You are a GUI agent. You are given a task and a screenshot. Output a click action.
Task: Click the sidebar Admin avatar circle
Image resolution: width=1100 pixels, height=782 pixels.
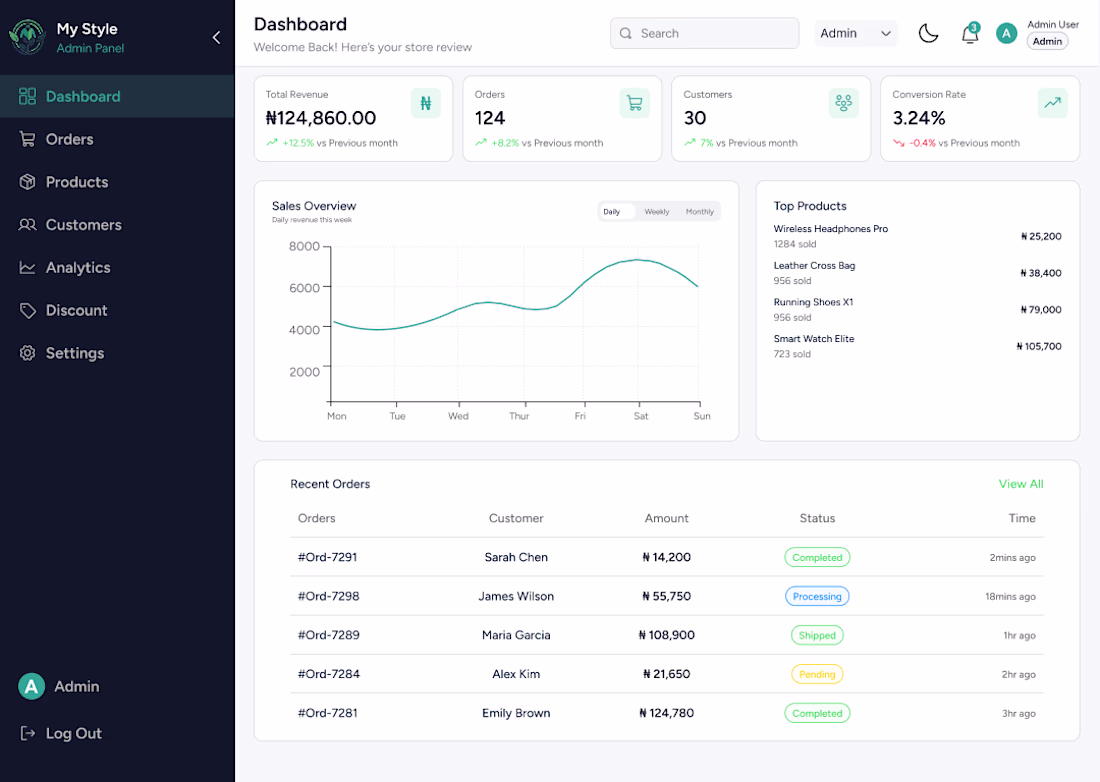click(x=32, y=687)
